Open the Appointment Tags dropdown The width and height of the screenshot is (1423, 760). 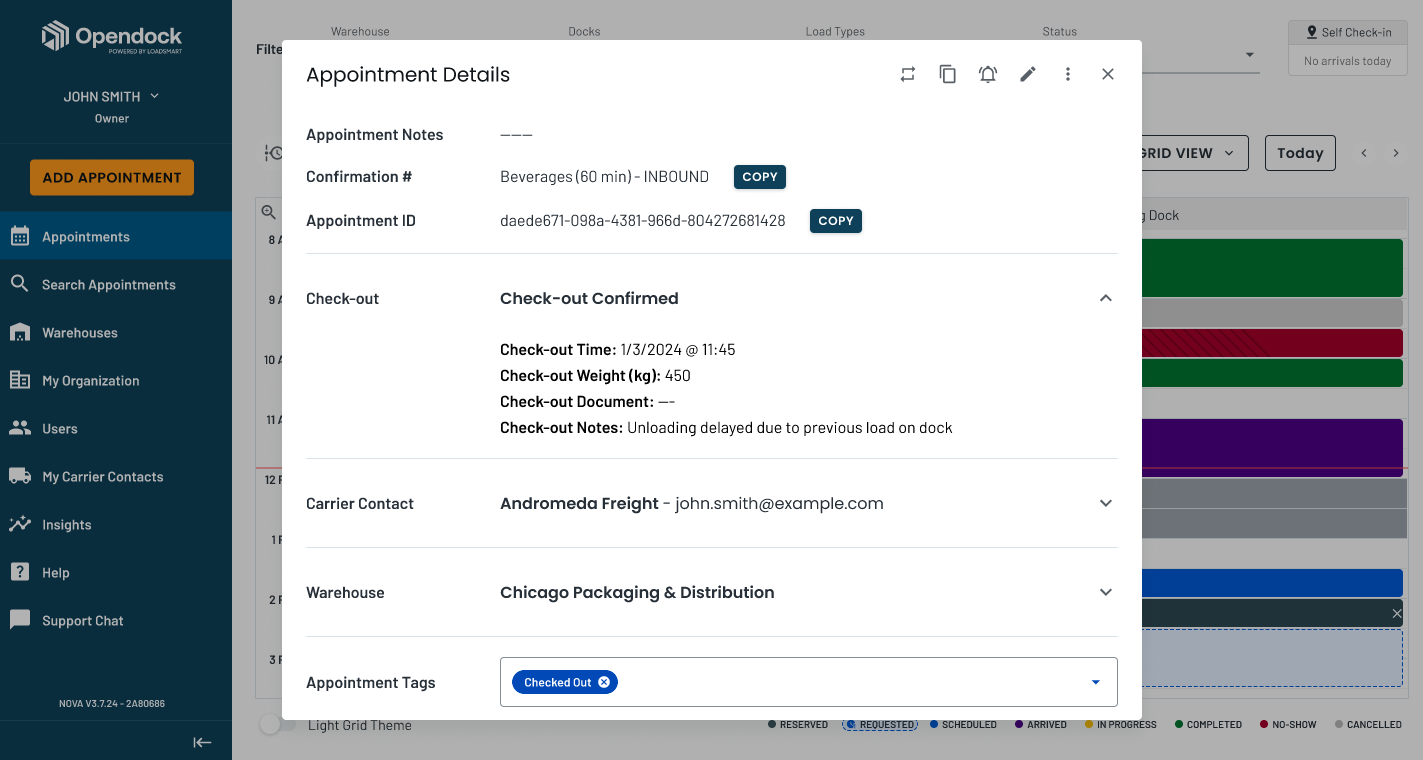click(1096, 682)
